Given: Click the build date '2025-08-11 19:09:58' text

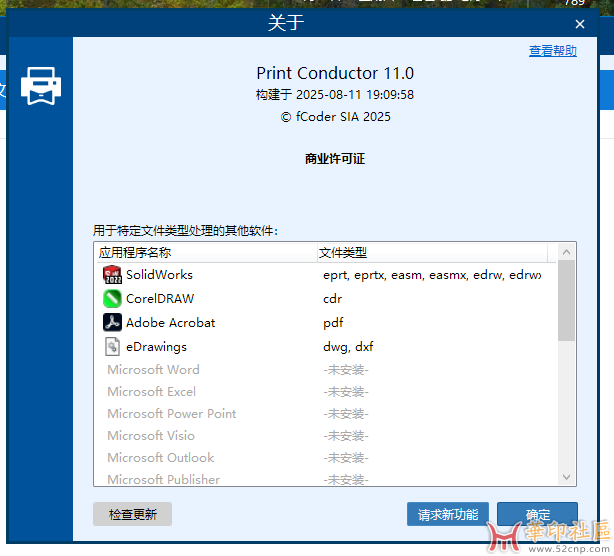Looking at the screenshot, I should 355,94.
